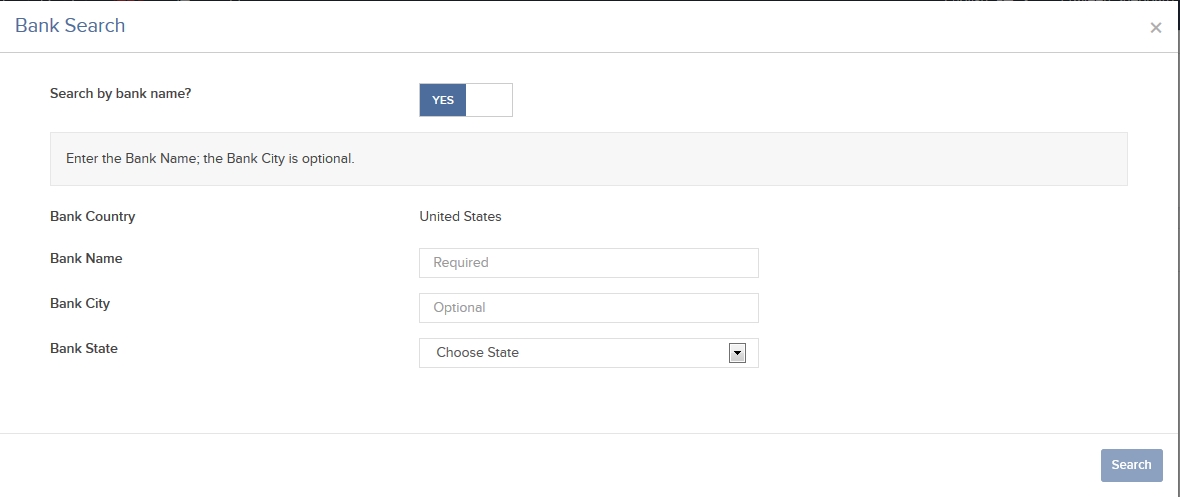This screenshot has height=497, width=1180.
Task: Close the Bank Search dialog
Action: pos(1155,28)
